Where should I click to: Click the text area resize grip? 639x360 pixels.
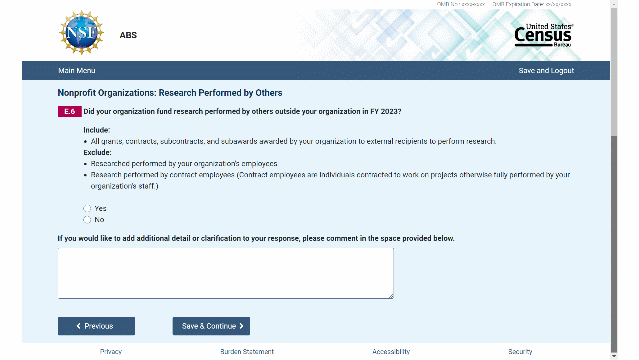coord(391,296)
